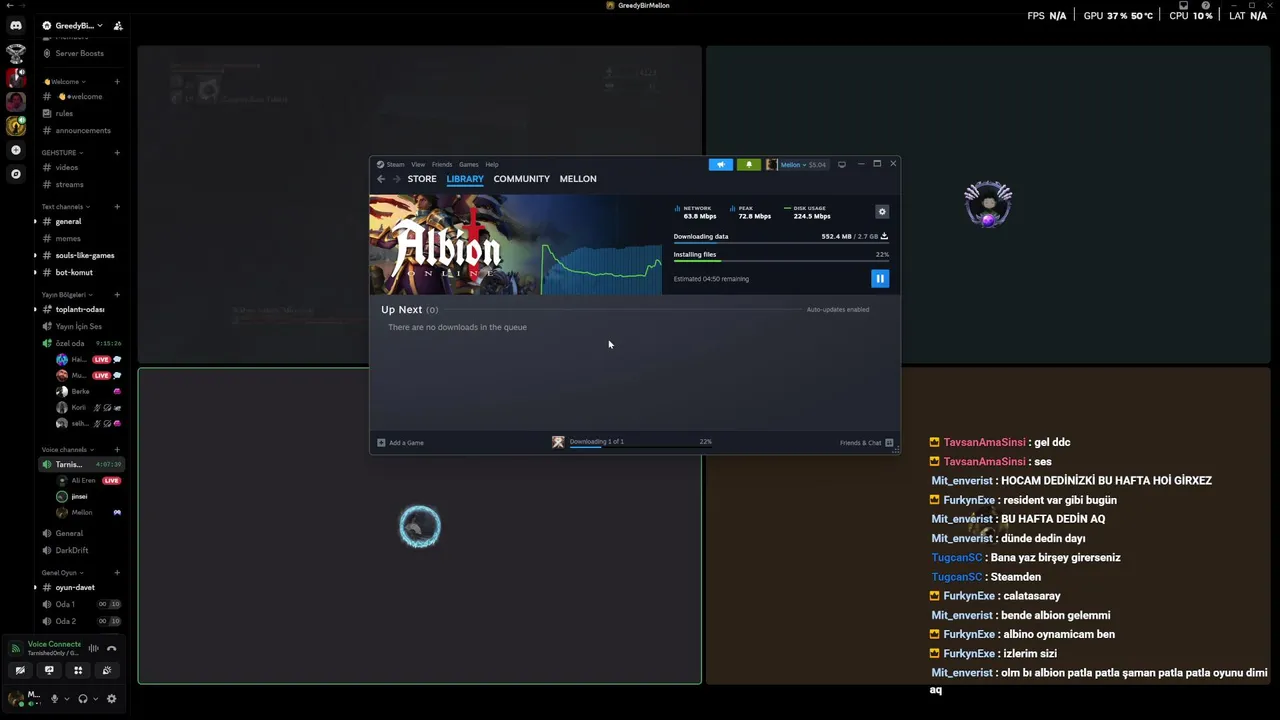Screen dimensions: 1280x720
Task: Open Steam download settings gear
Action: click(x=882, y=212)
